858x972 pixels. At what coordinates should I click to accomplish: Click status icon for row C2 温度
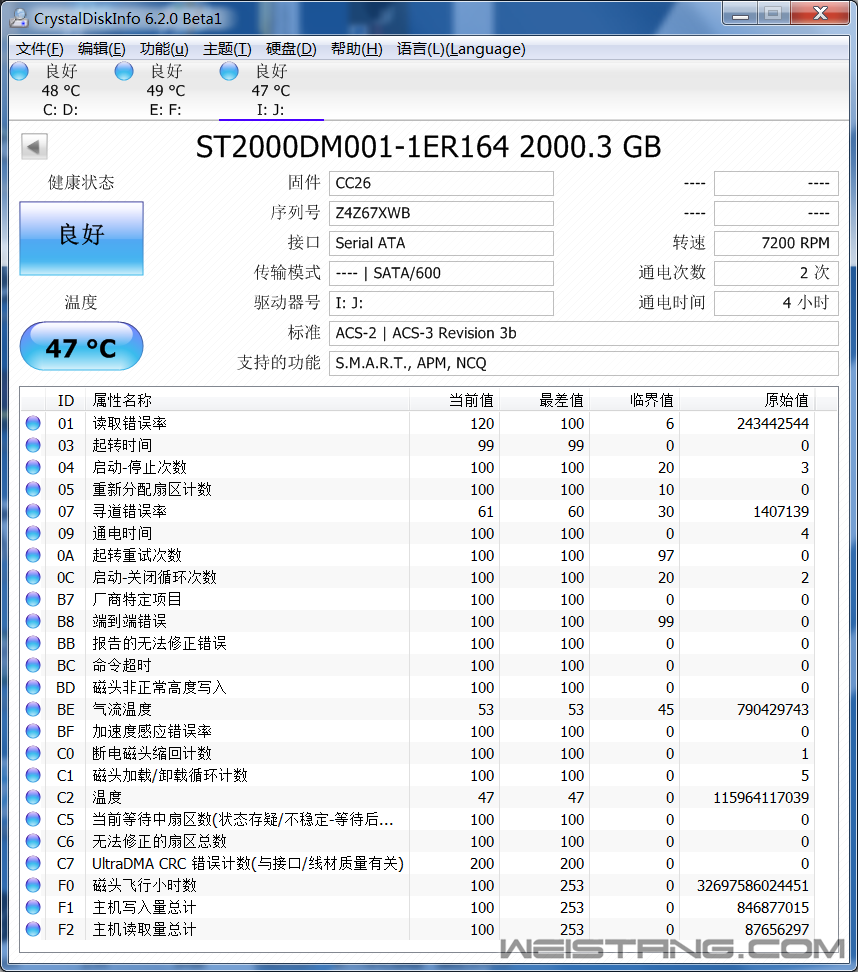click(33, 797)
